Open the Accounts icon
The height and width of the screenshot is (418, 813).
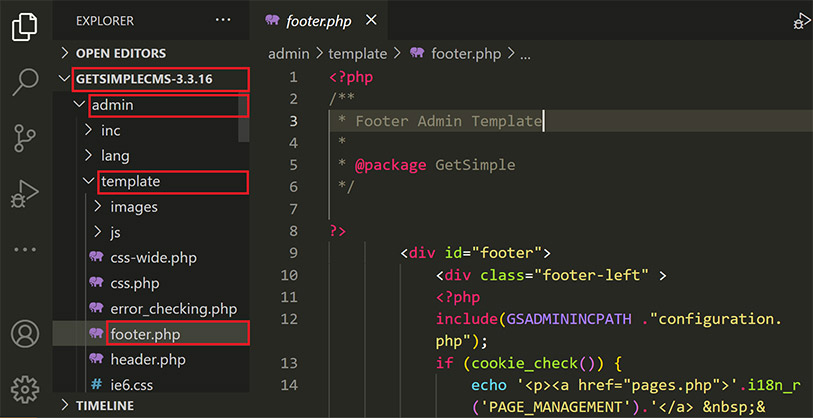point(25,333)
